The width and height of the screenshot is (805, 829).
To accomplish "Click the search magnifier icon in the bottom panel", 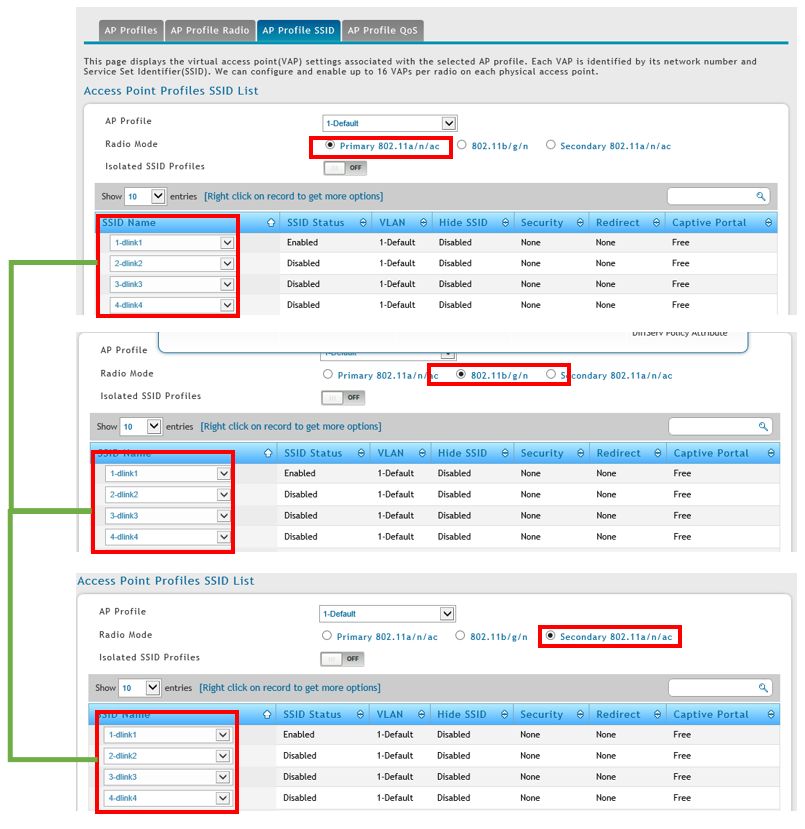I will [x=763, y=688].
